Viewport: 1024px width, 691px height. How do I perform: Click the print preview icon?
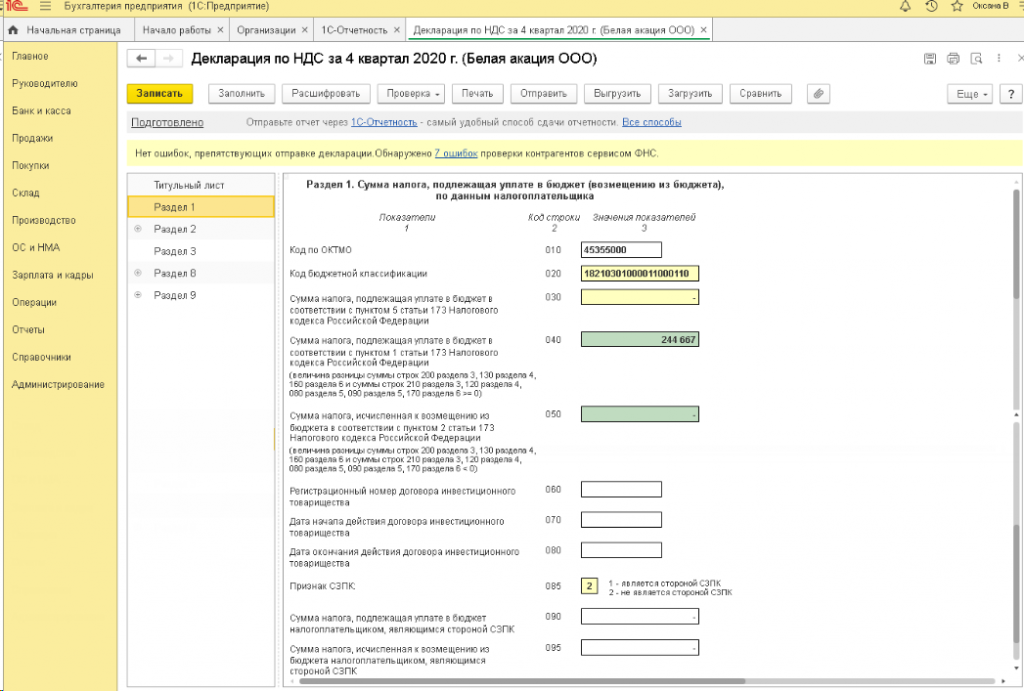976,59
